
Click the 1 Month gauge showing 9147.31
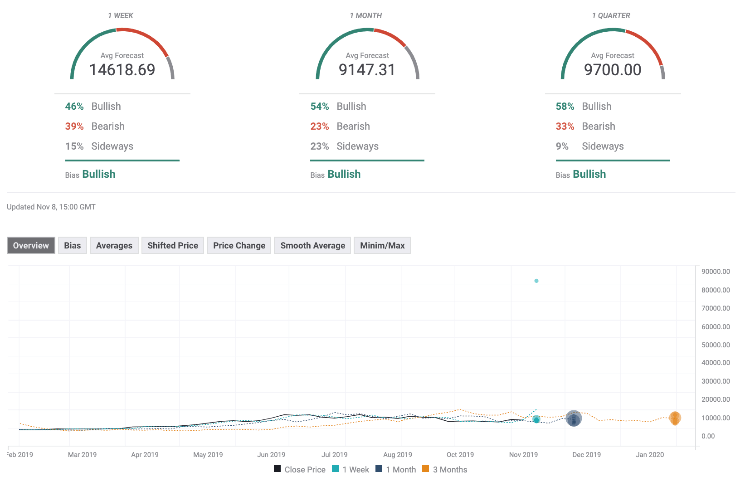point(368,60)
